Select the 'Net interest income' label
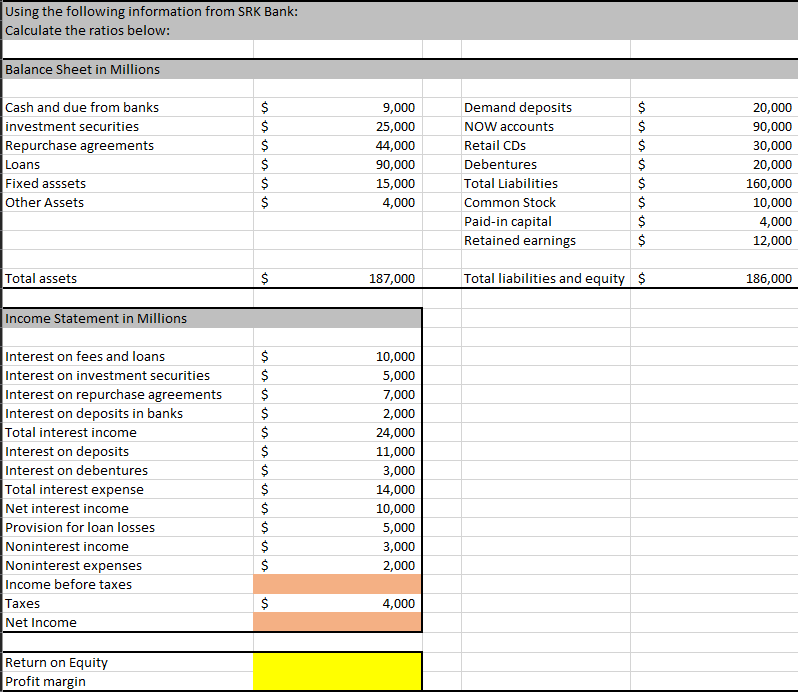 [x=128, y=508]
